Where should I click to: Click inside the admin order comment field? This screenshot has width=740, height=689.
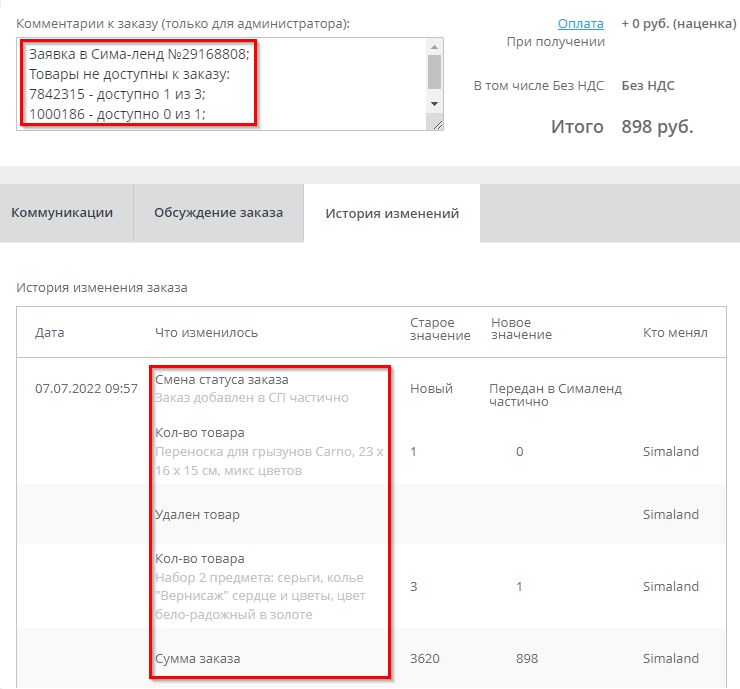[x=220, y=85]
